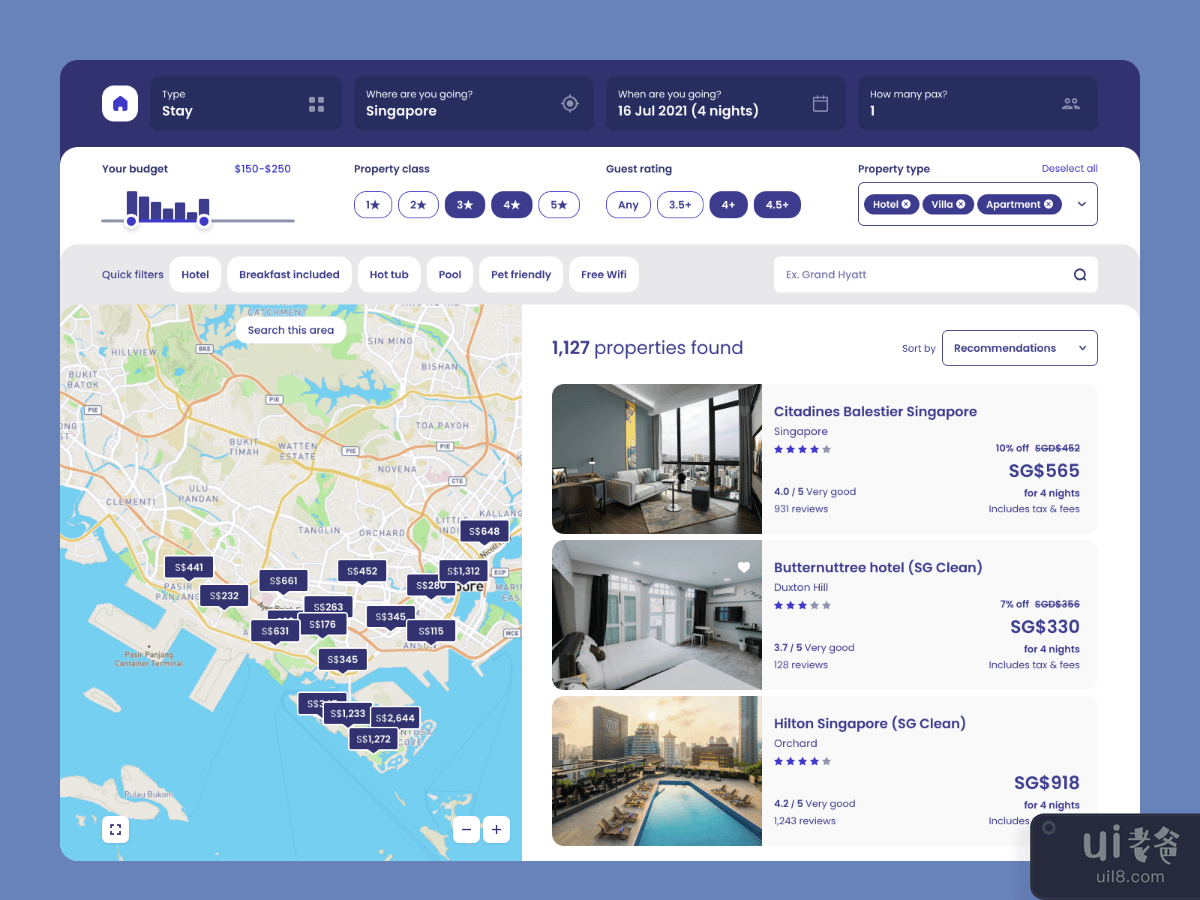Favorite Butternuttree hotel with heart icon

pyautogui.click(x=743, y=568)
